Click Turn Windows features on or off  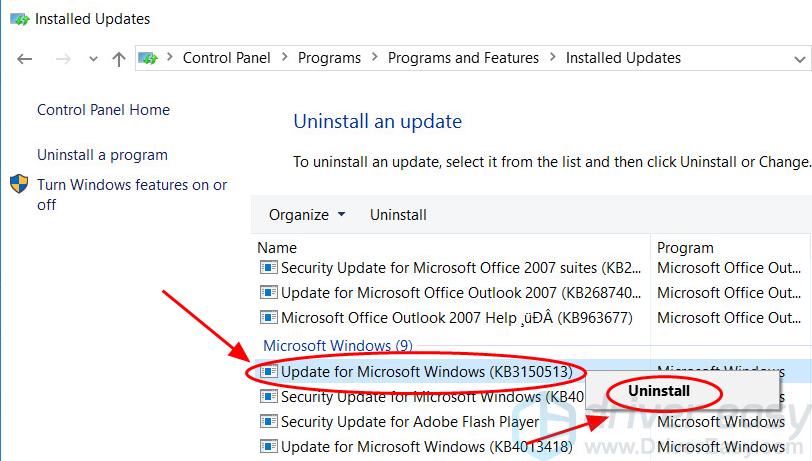coord(132,194)
